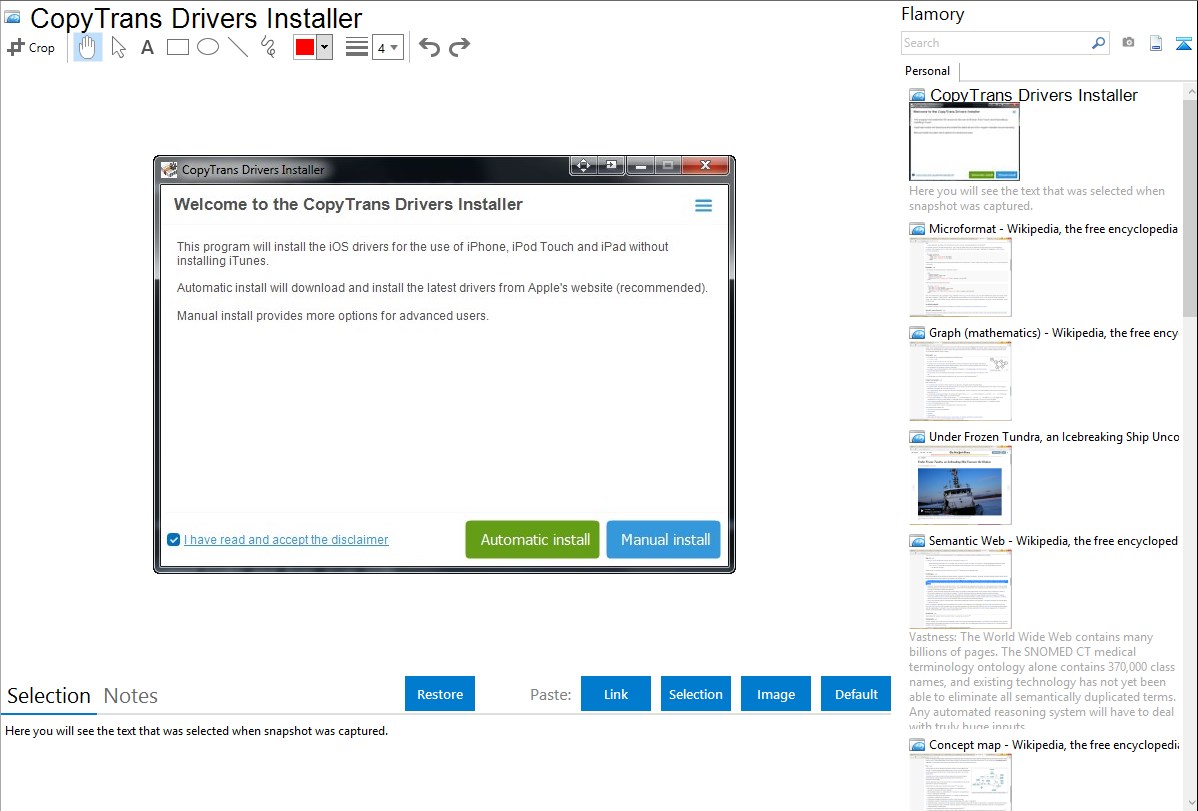Viewport: 1198px width, 811px height.
Task: Open the Semantic Web snapshot thumbnail
Action: click(x=960, y=589)
